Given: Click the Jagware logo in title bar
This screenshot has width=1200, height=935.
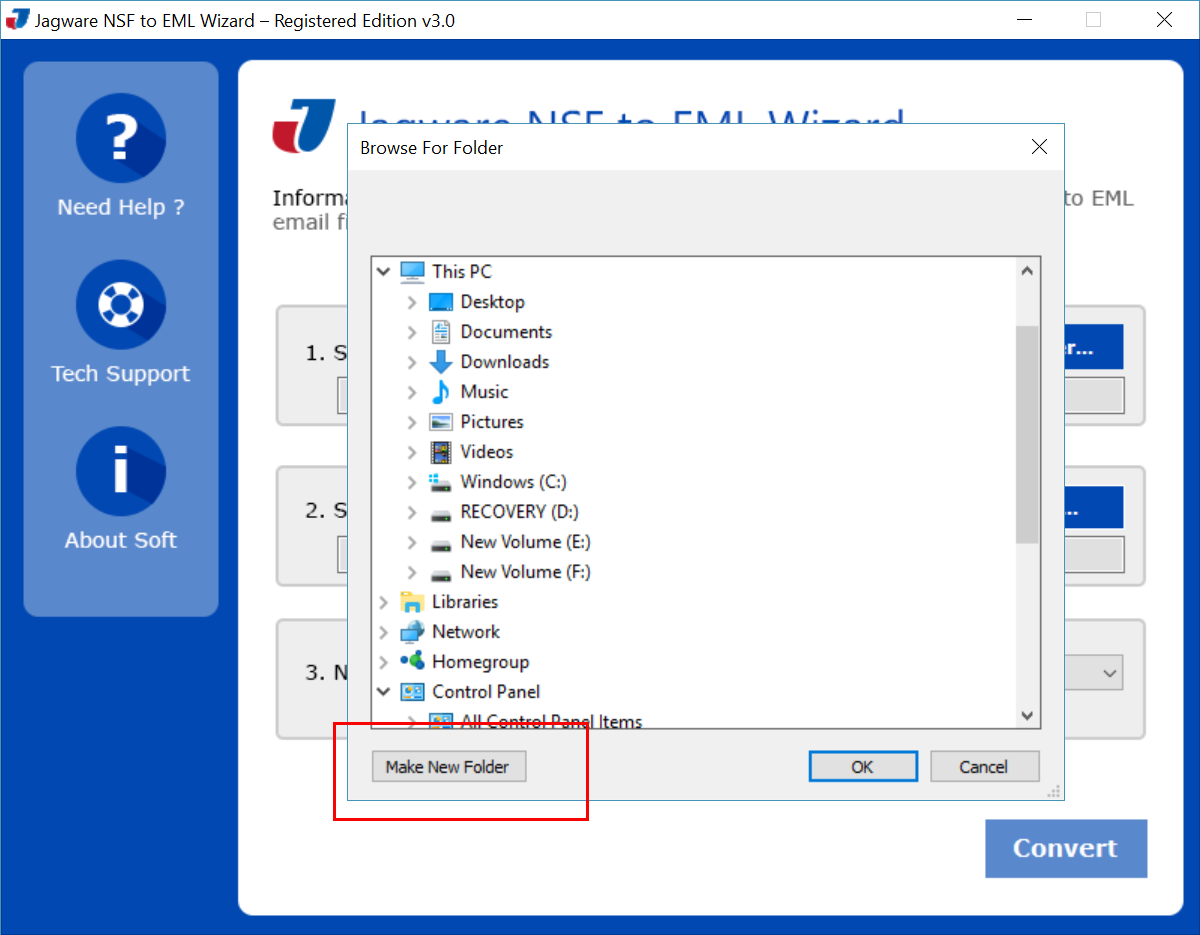Looking at the screenshot, I should click(17, 19).
